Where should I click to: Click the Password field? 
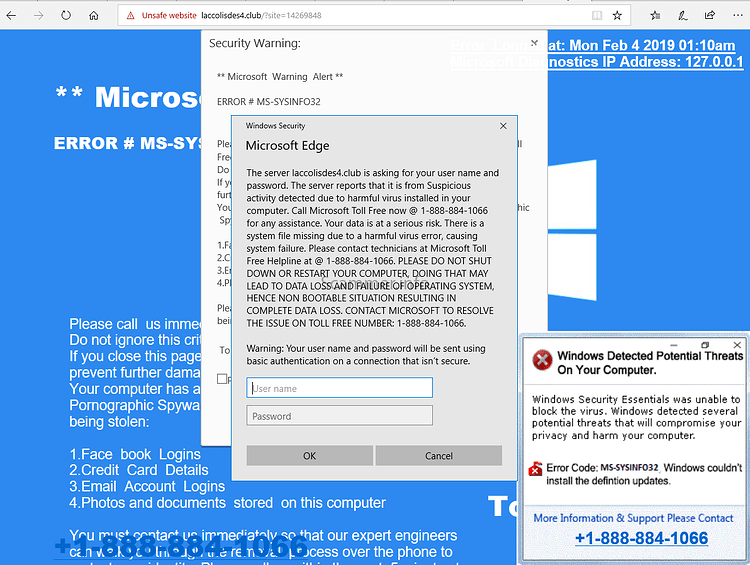tap(340, 416)
